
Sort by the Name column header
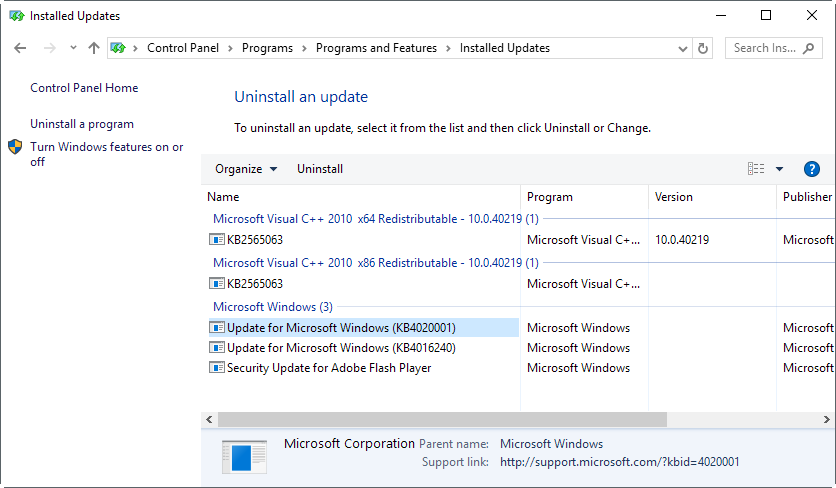click(360, 197)
